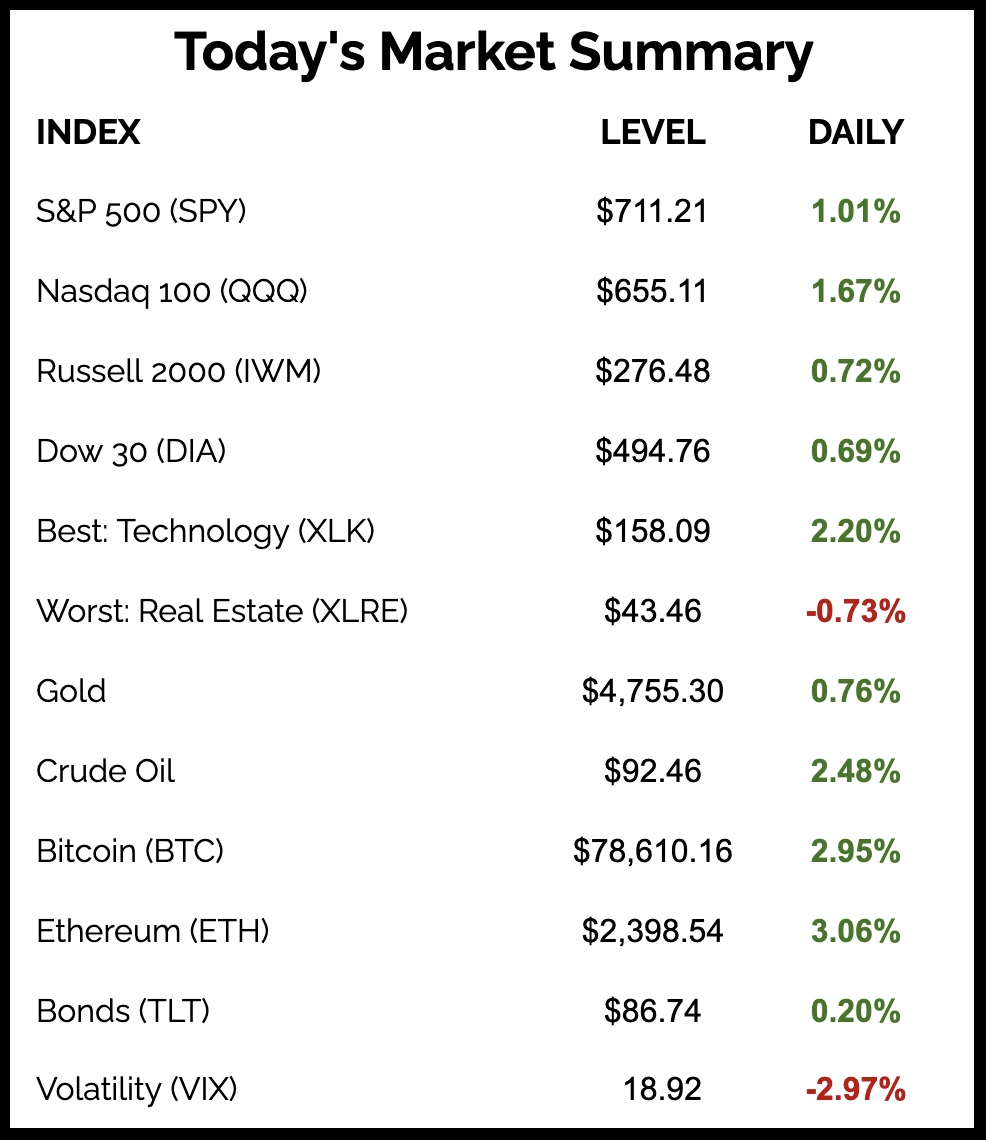Open the Bitcoin (BTC) entry
Image resolution: width=986 pixels, height=1140 pixels.
130,851
